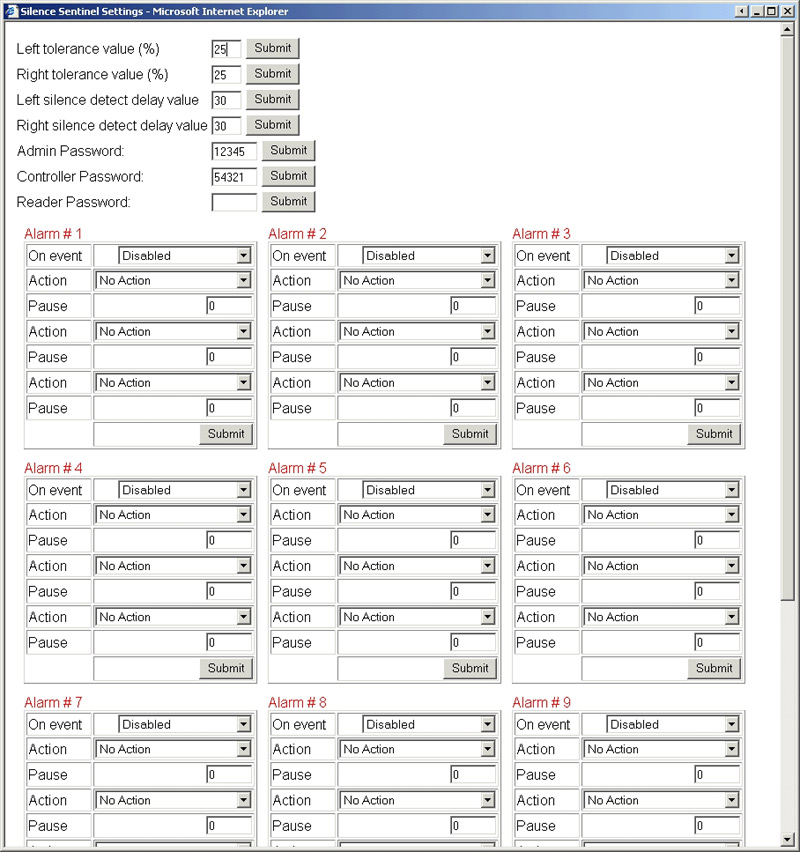This screenshot has width=800, height=852.
Task: Click the Controller Password text field
Action: [234, 177]
